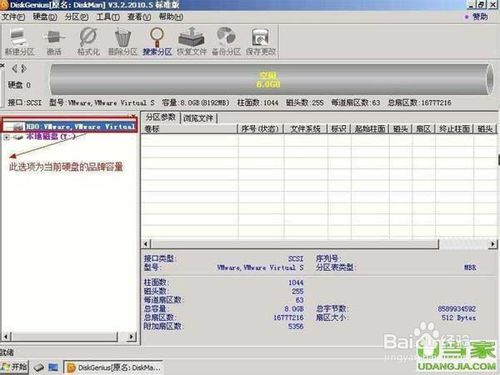500x375 pixels.
Task: Go to previous disk with left arrow
Action: [14, 69]
